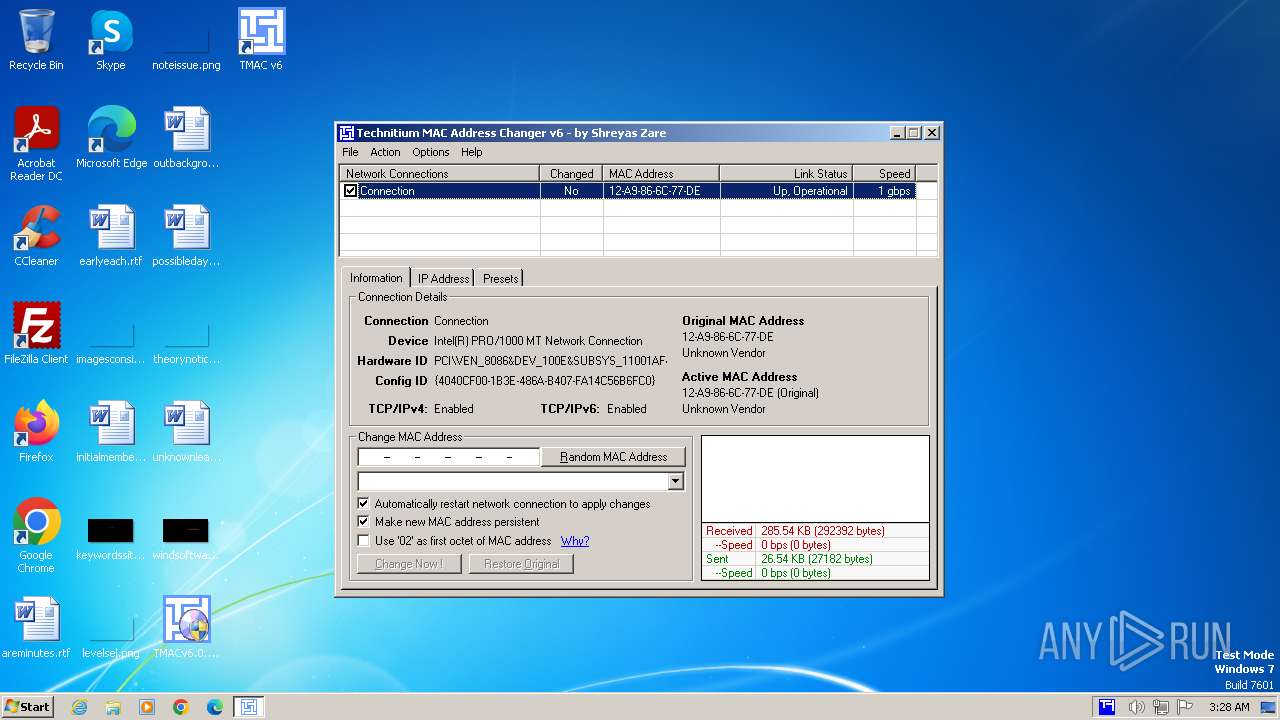Viewport: 1280px width, 720px height.
Task: Sort by the MAC Address column header
Action: (x=661, y=174)
